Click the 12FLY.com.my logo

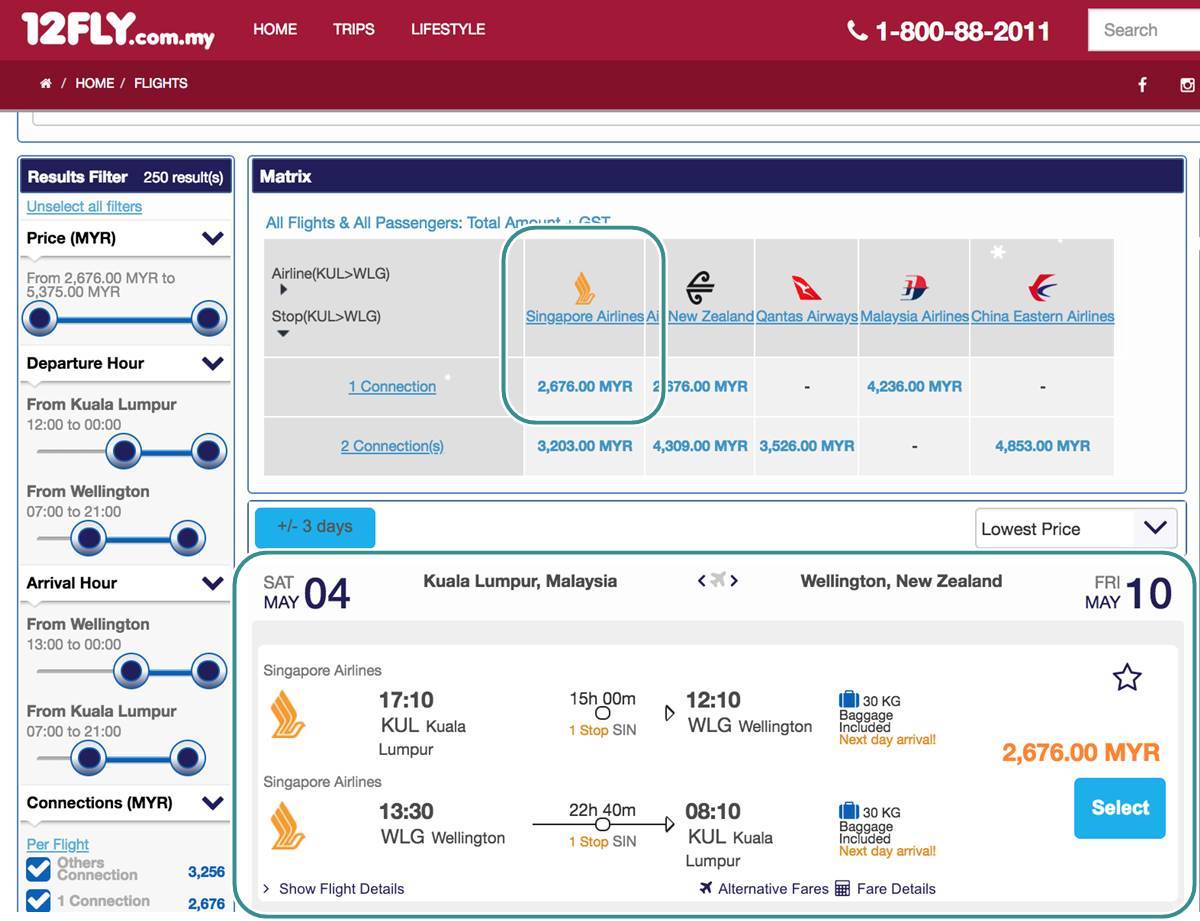click(x=118, y=30)
